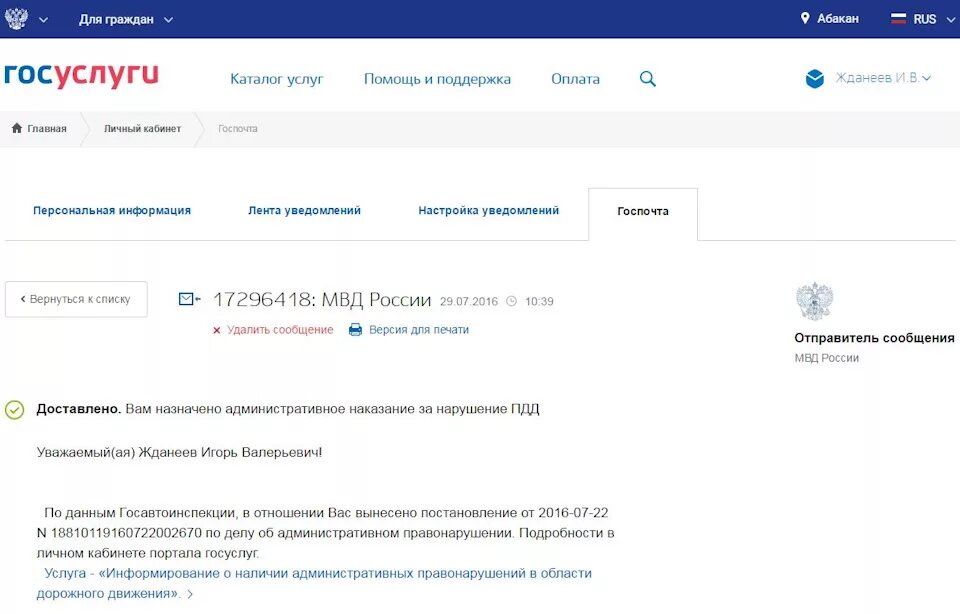Click the red X delete icon
This screenshot has height=614, width=960.
coord(217,331)
